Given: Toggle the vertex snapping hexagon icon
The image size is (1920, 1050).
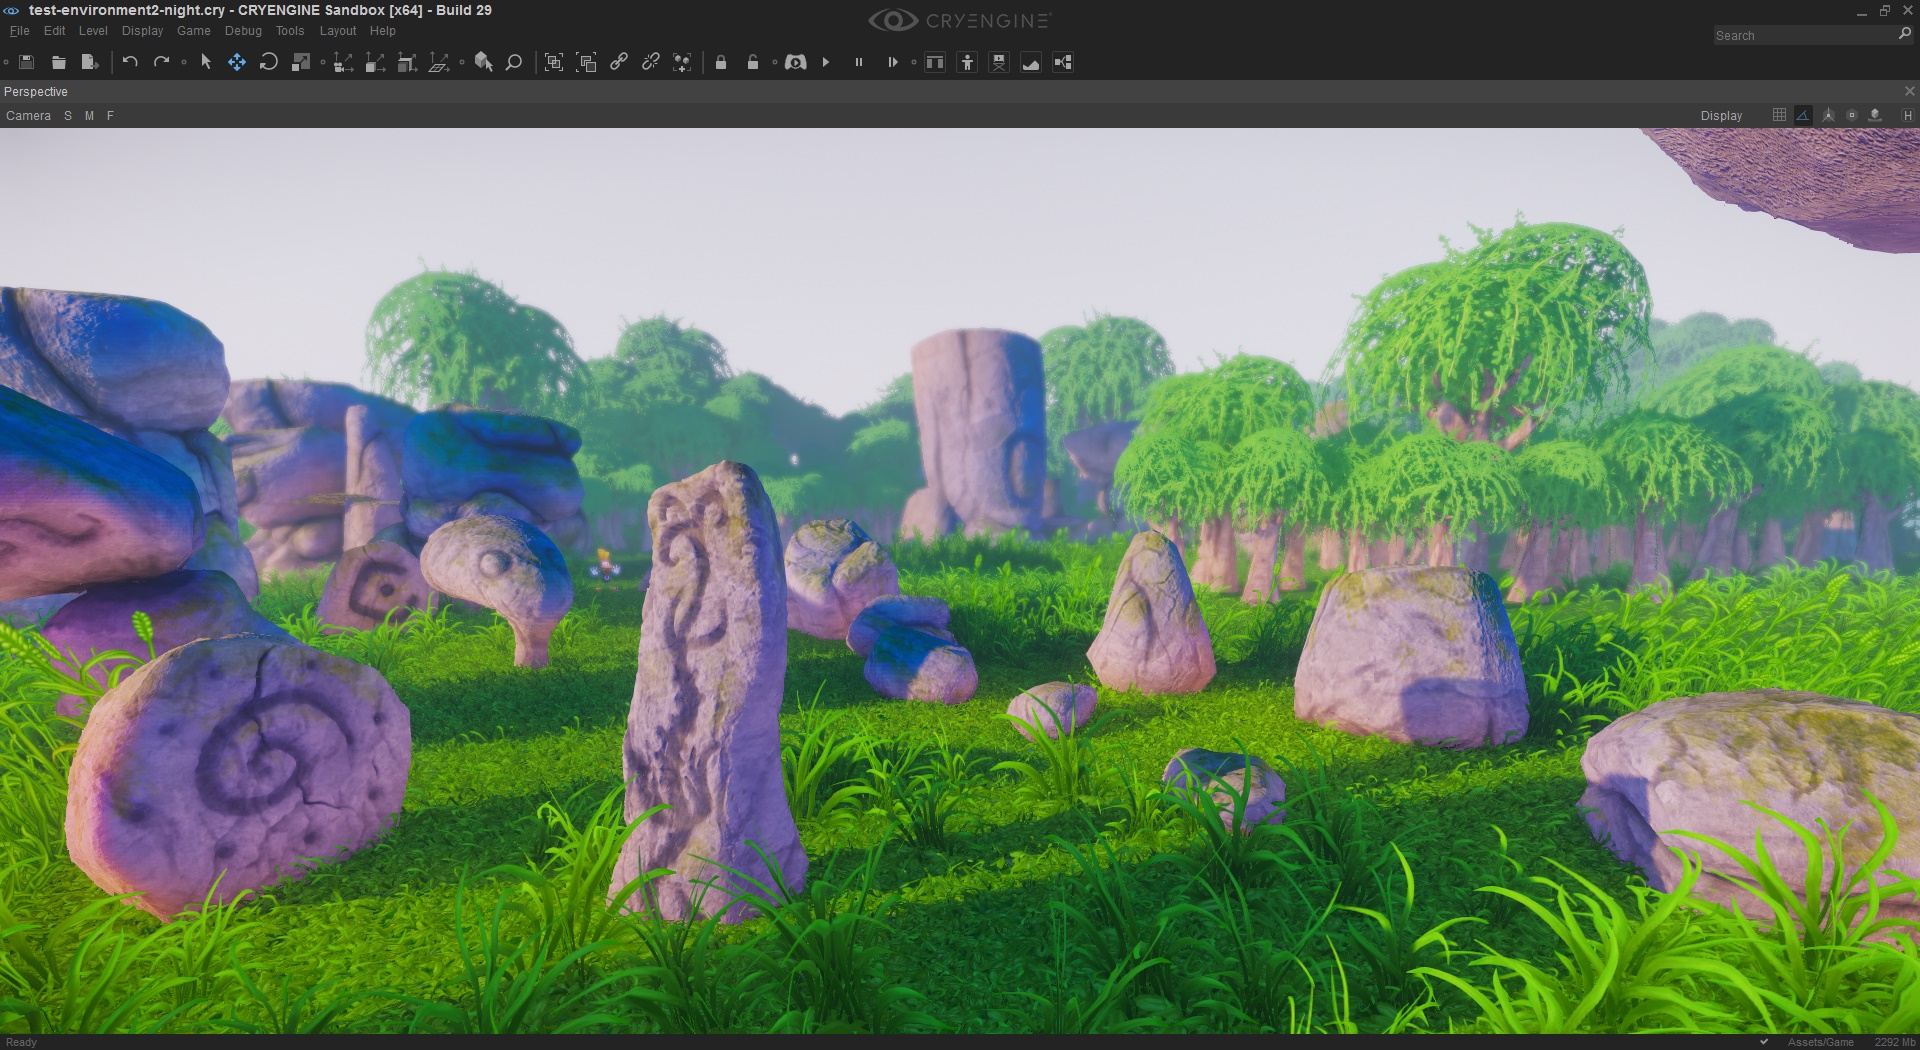Looking at the screenshot, I should [x=1852, y=115].
